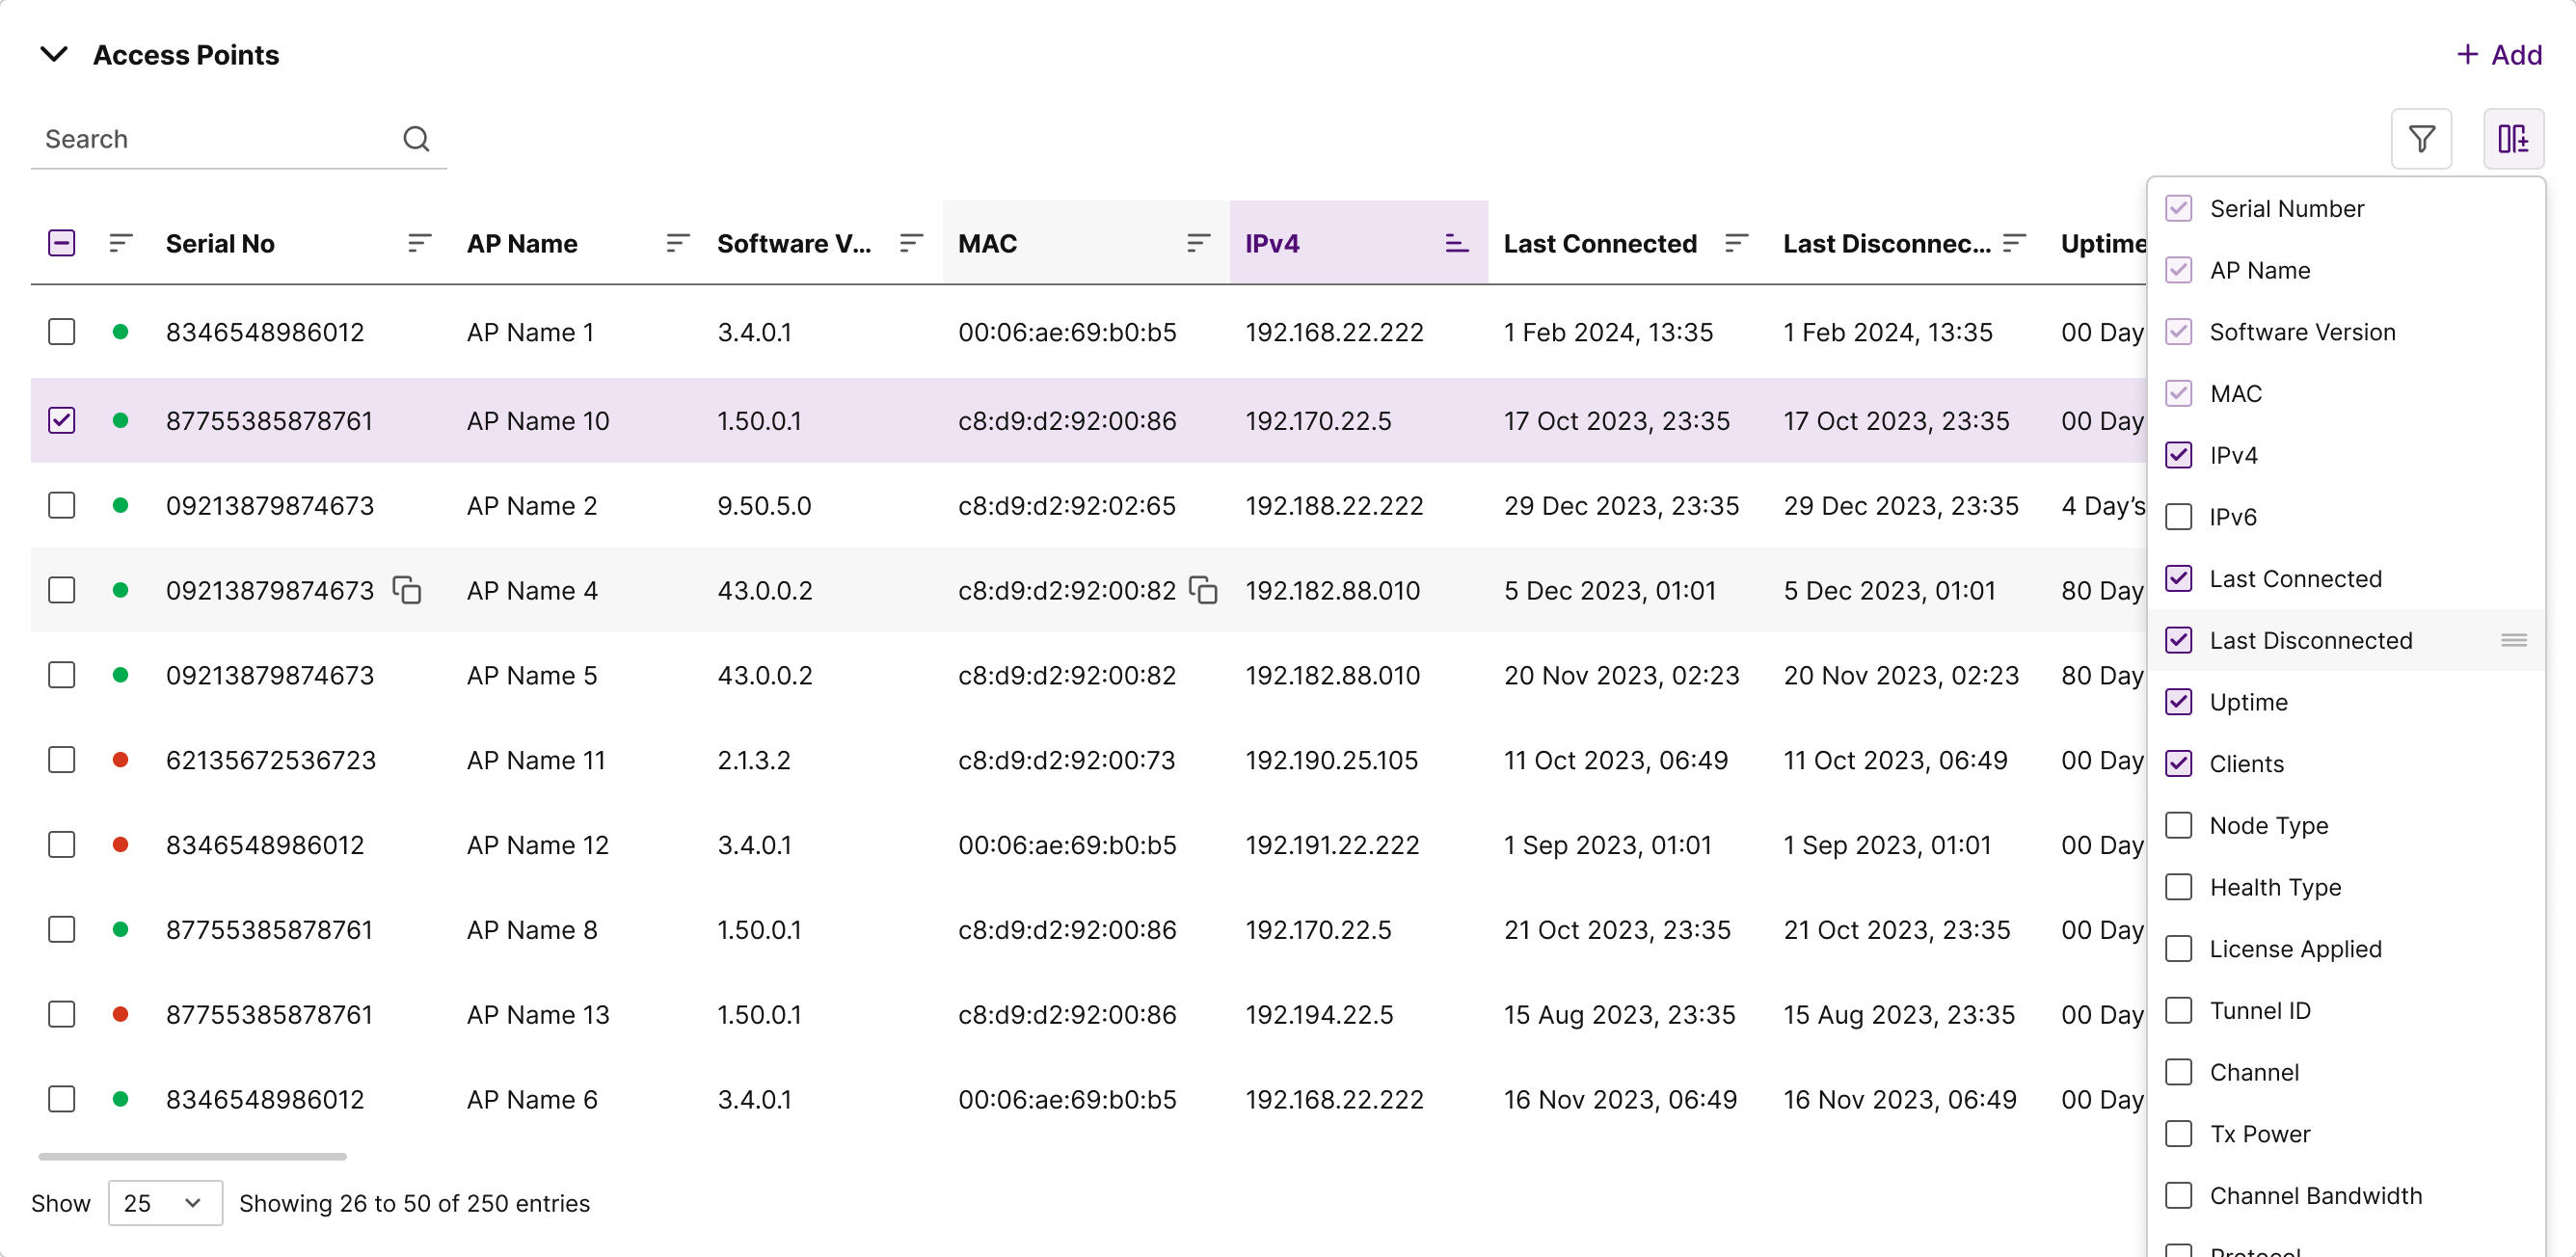Click the search magnifier icon

[x=416, y=139]
